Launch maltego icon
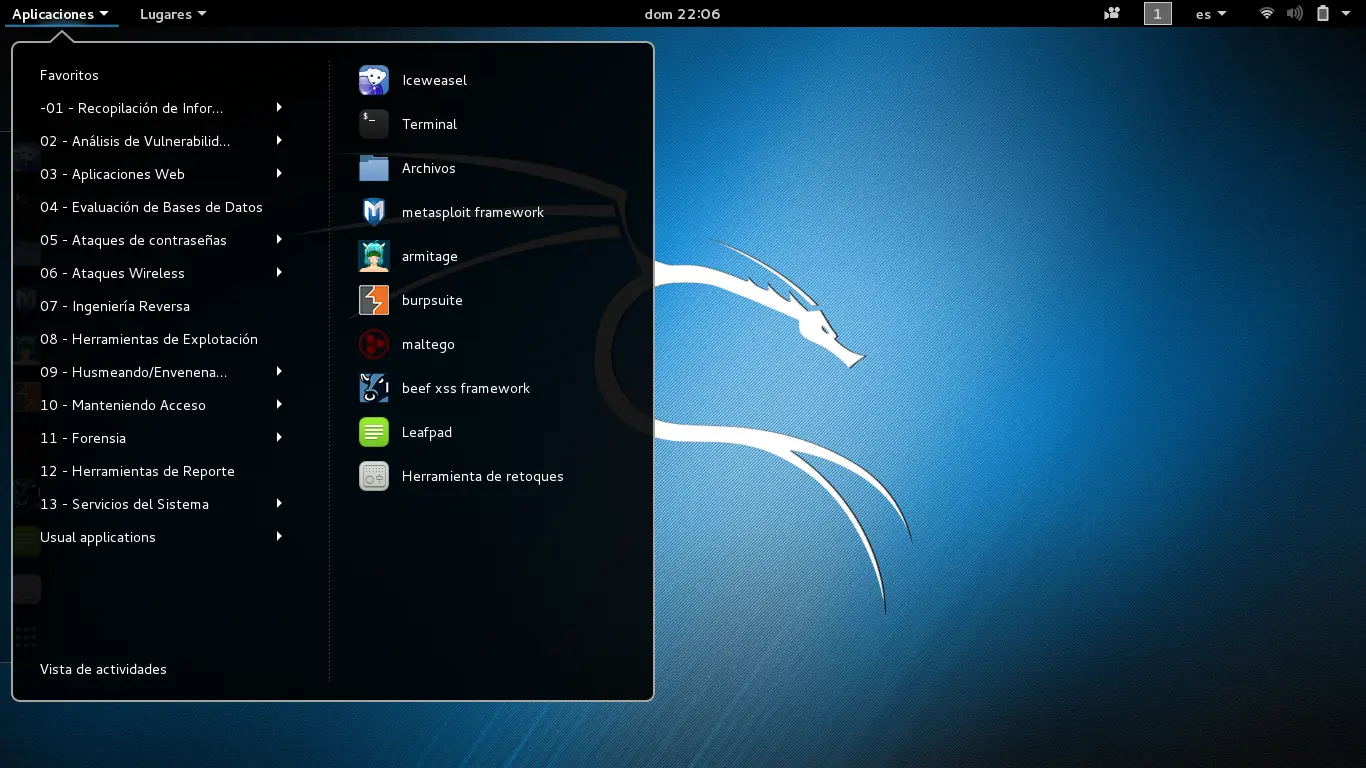The image size is (1366, 768). click(374, 344)
